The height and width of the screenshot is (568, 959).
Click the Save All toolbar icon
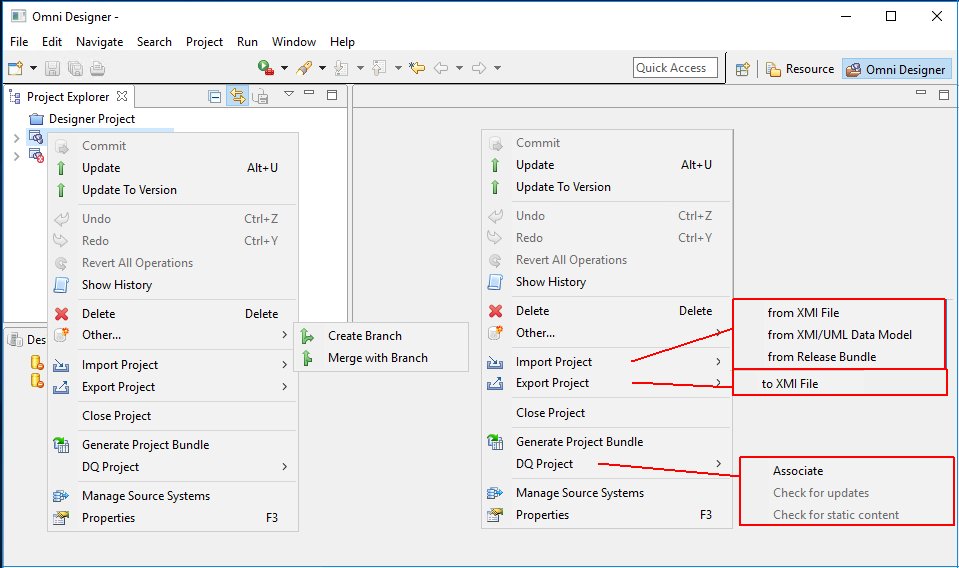coord(75,68)
